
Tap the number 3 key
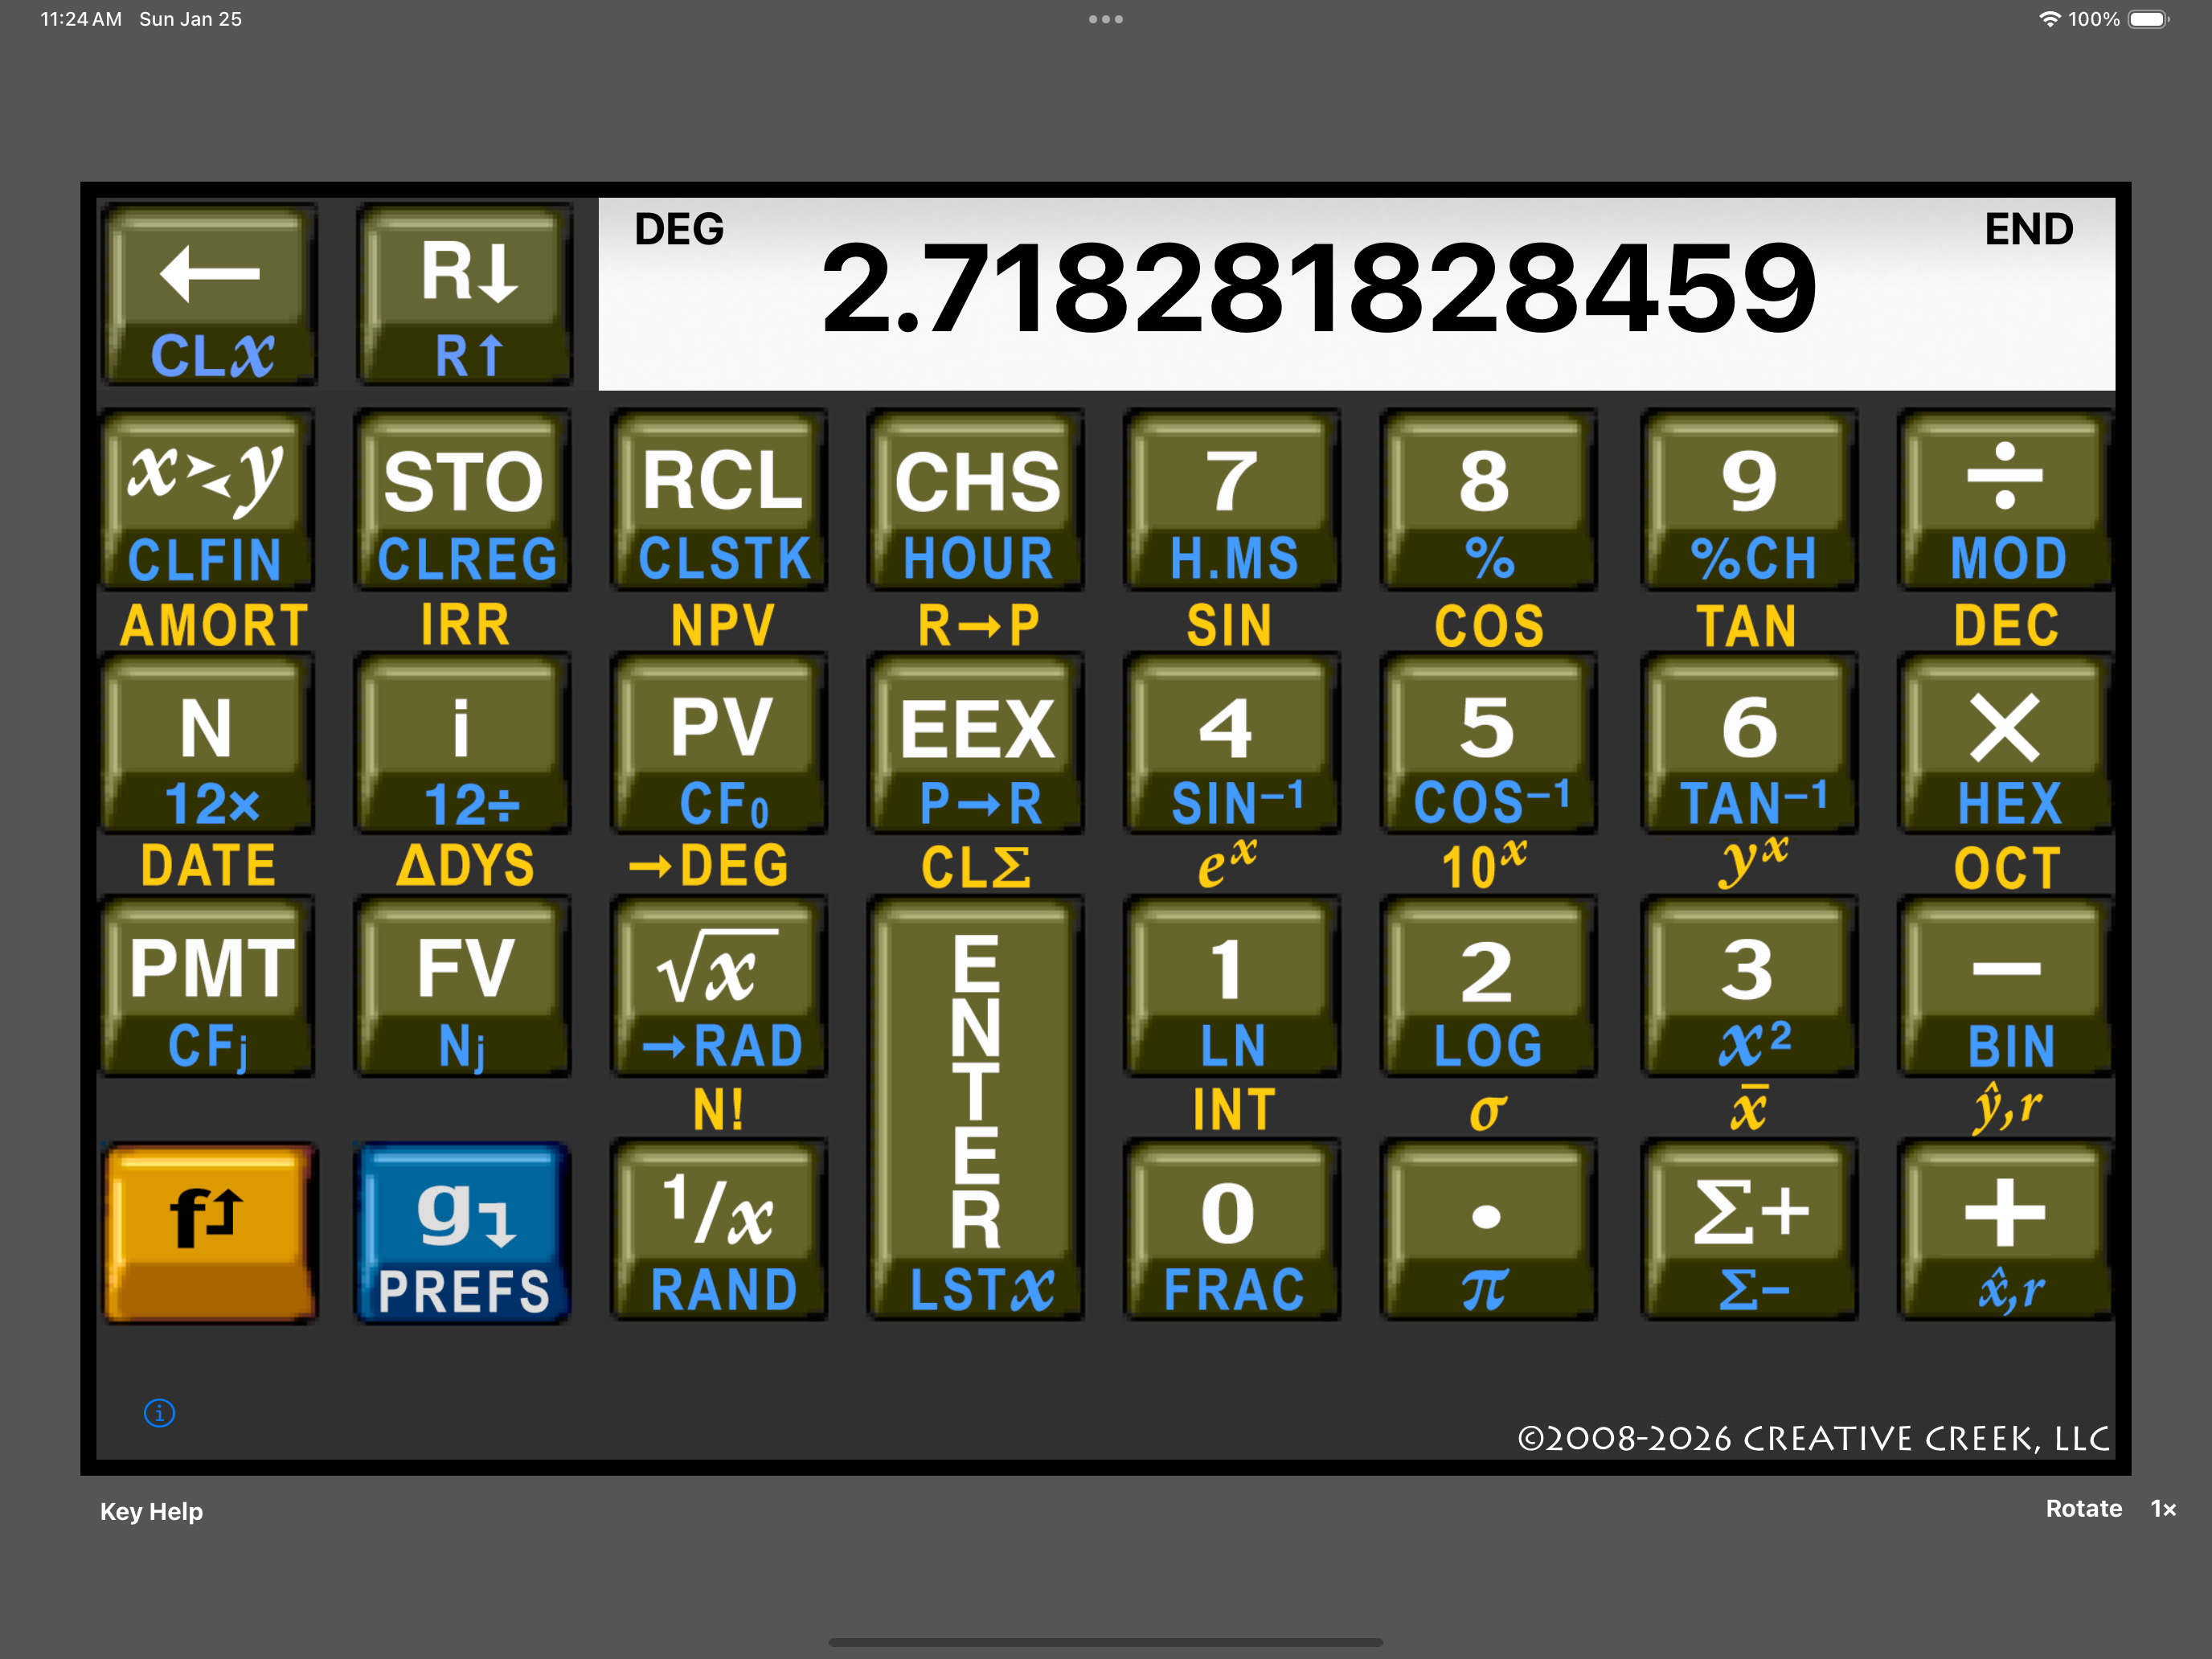pos(1750,988)
